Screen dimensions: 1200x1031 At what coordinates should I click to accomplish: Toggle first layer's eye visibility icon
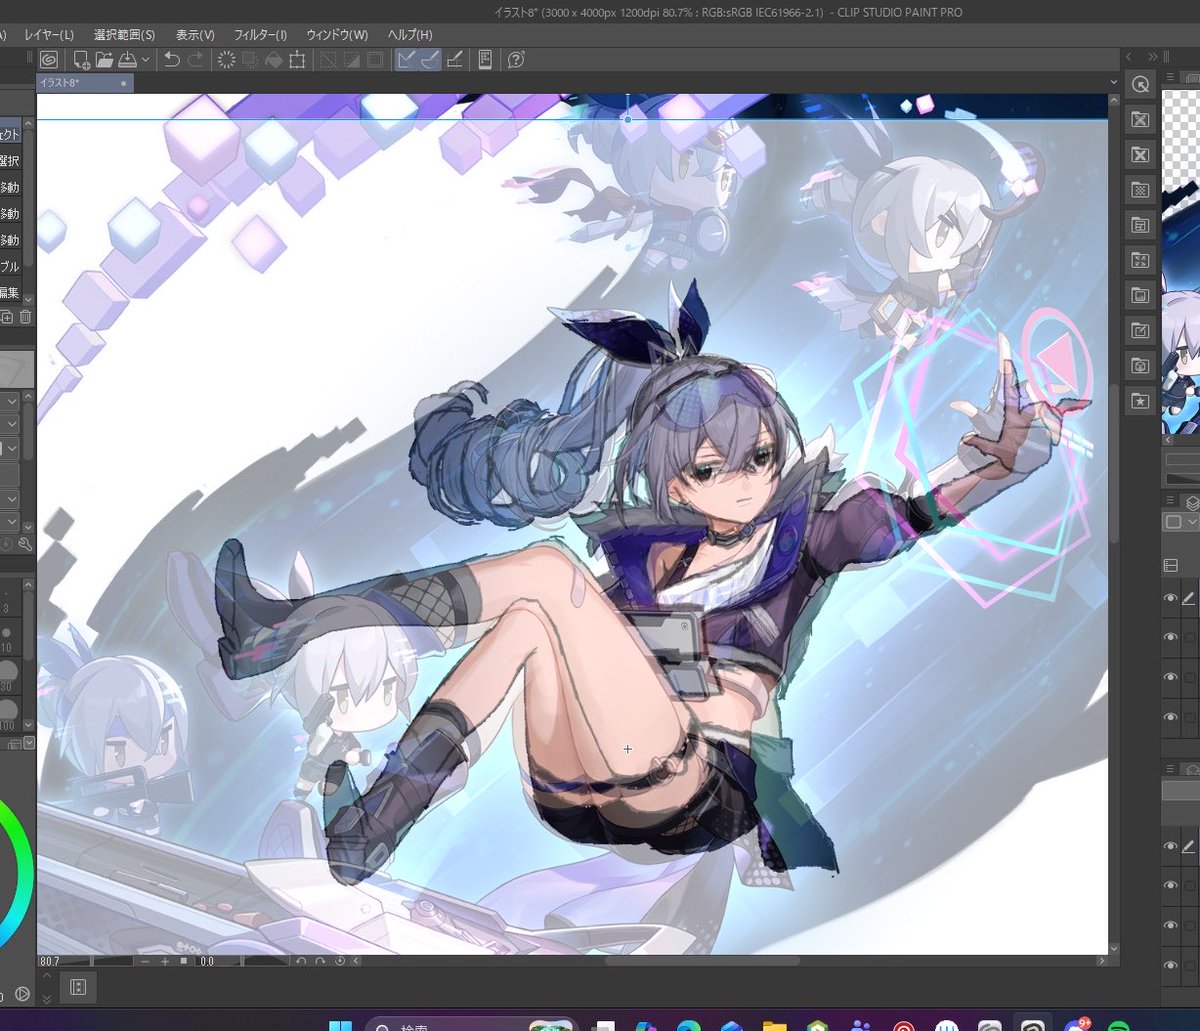pos(1170,598)
